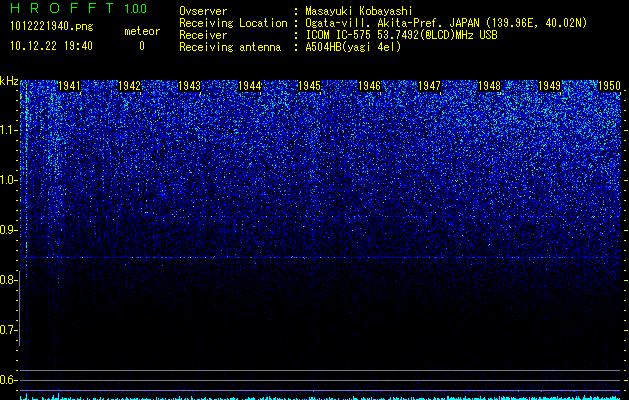Screen dimensions: 629x400
Task: Click the 0.7 kHz axis label
Action: [9, 330]
